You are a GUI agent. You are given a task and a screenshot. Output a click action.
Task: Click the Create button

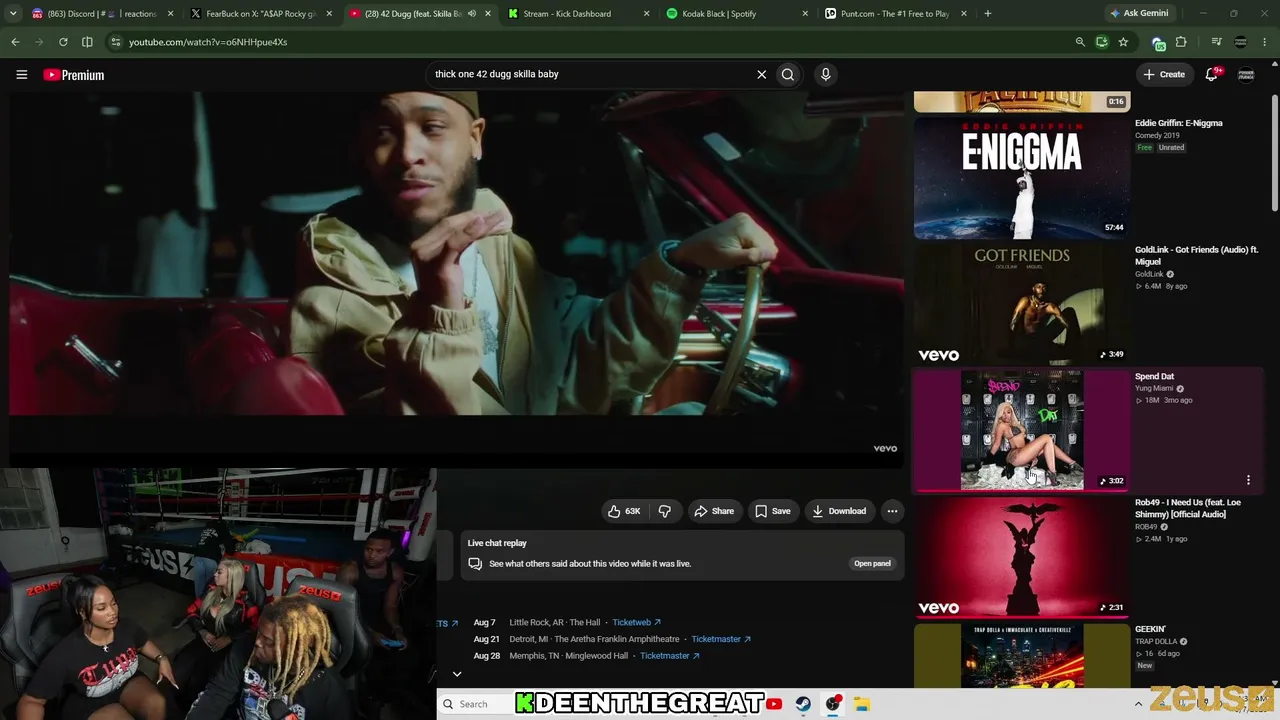click(1164, 74)
